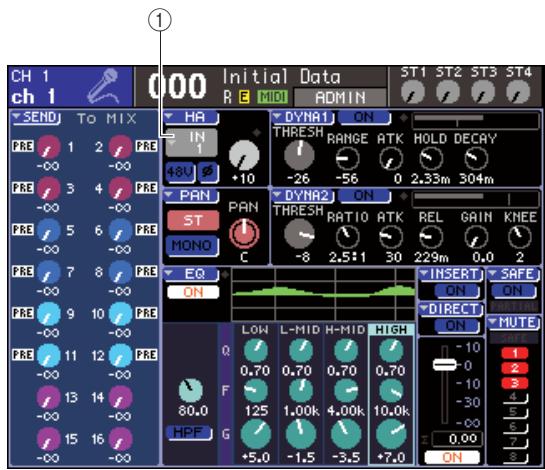Select the red PAN knob

[244, 234]
